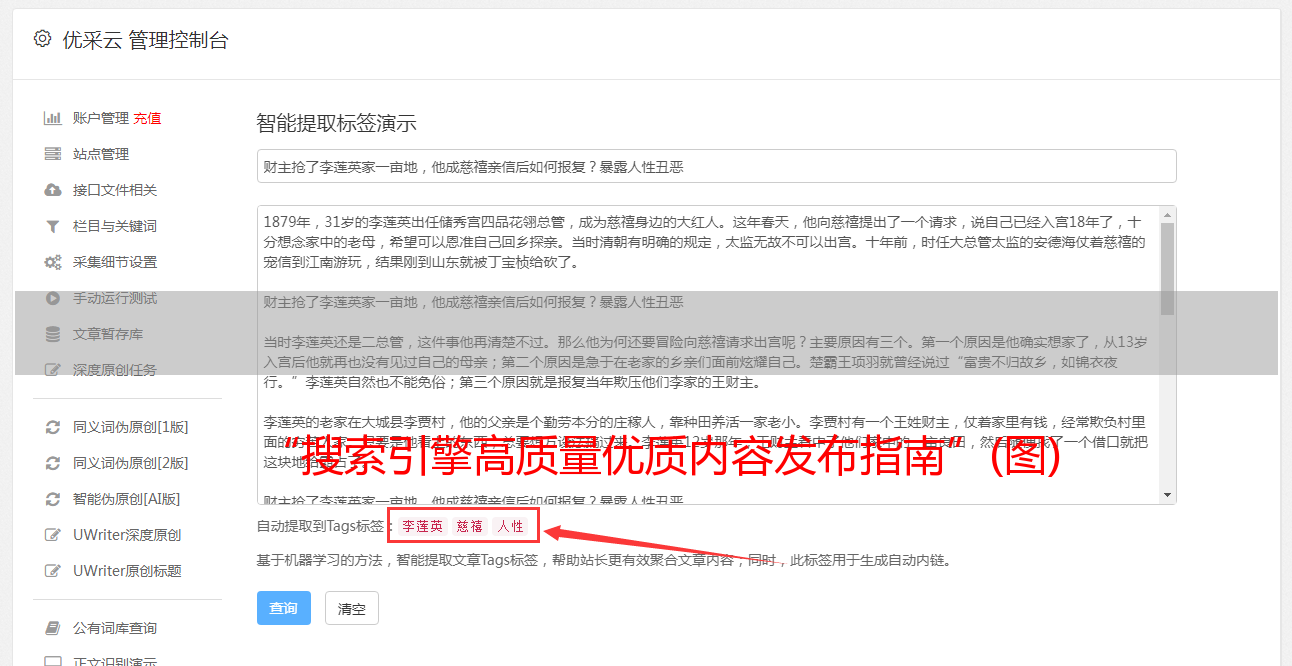Click the cloud upload icon for 接口文件相关
Screen dimensions: 1292x666
pyautogui.click(x=53, y=190)
